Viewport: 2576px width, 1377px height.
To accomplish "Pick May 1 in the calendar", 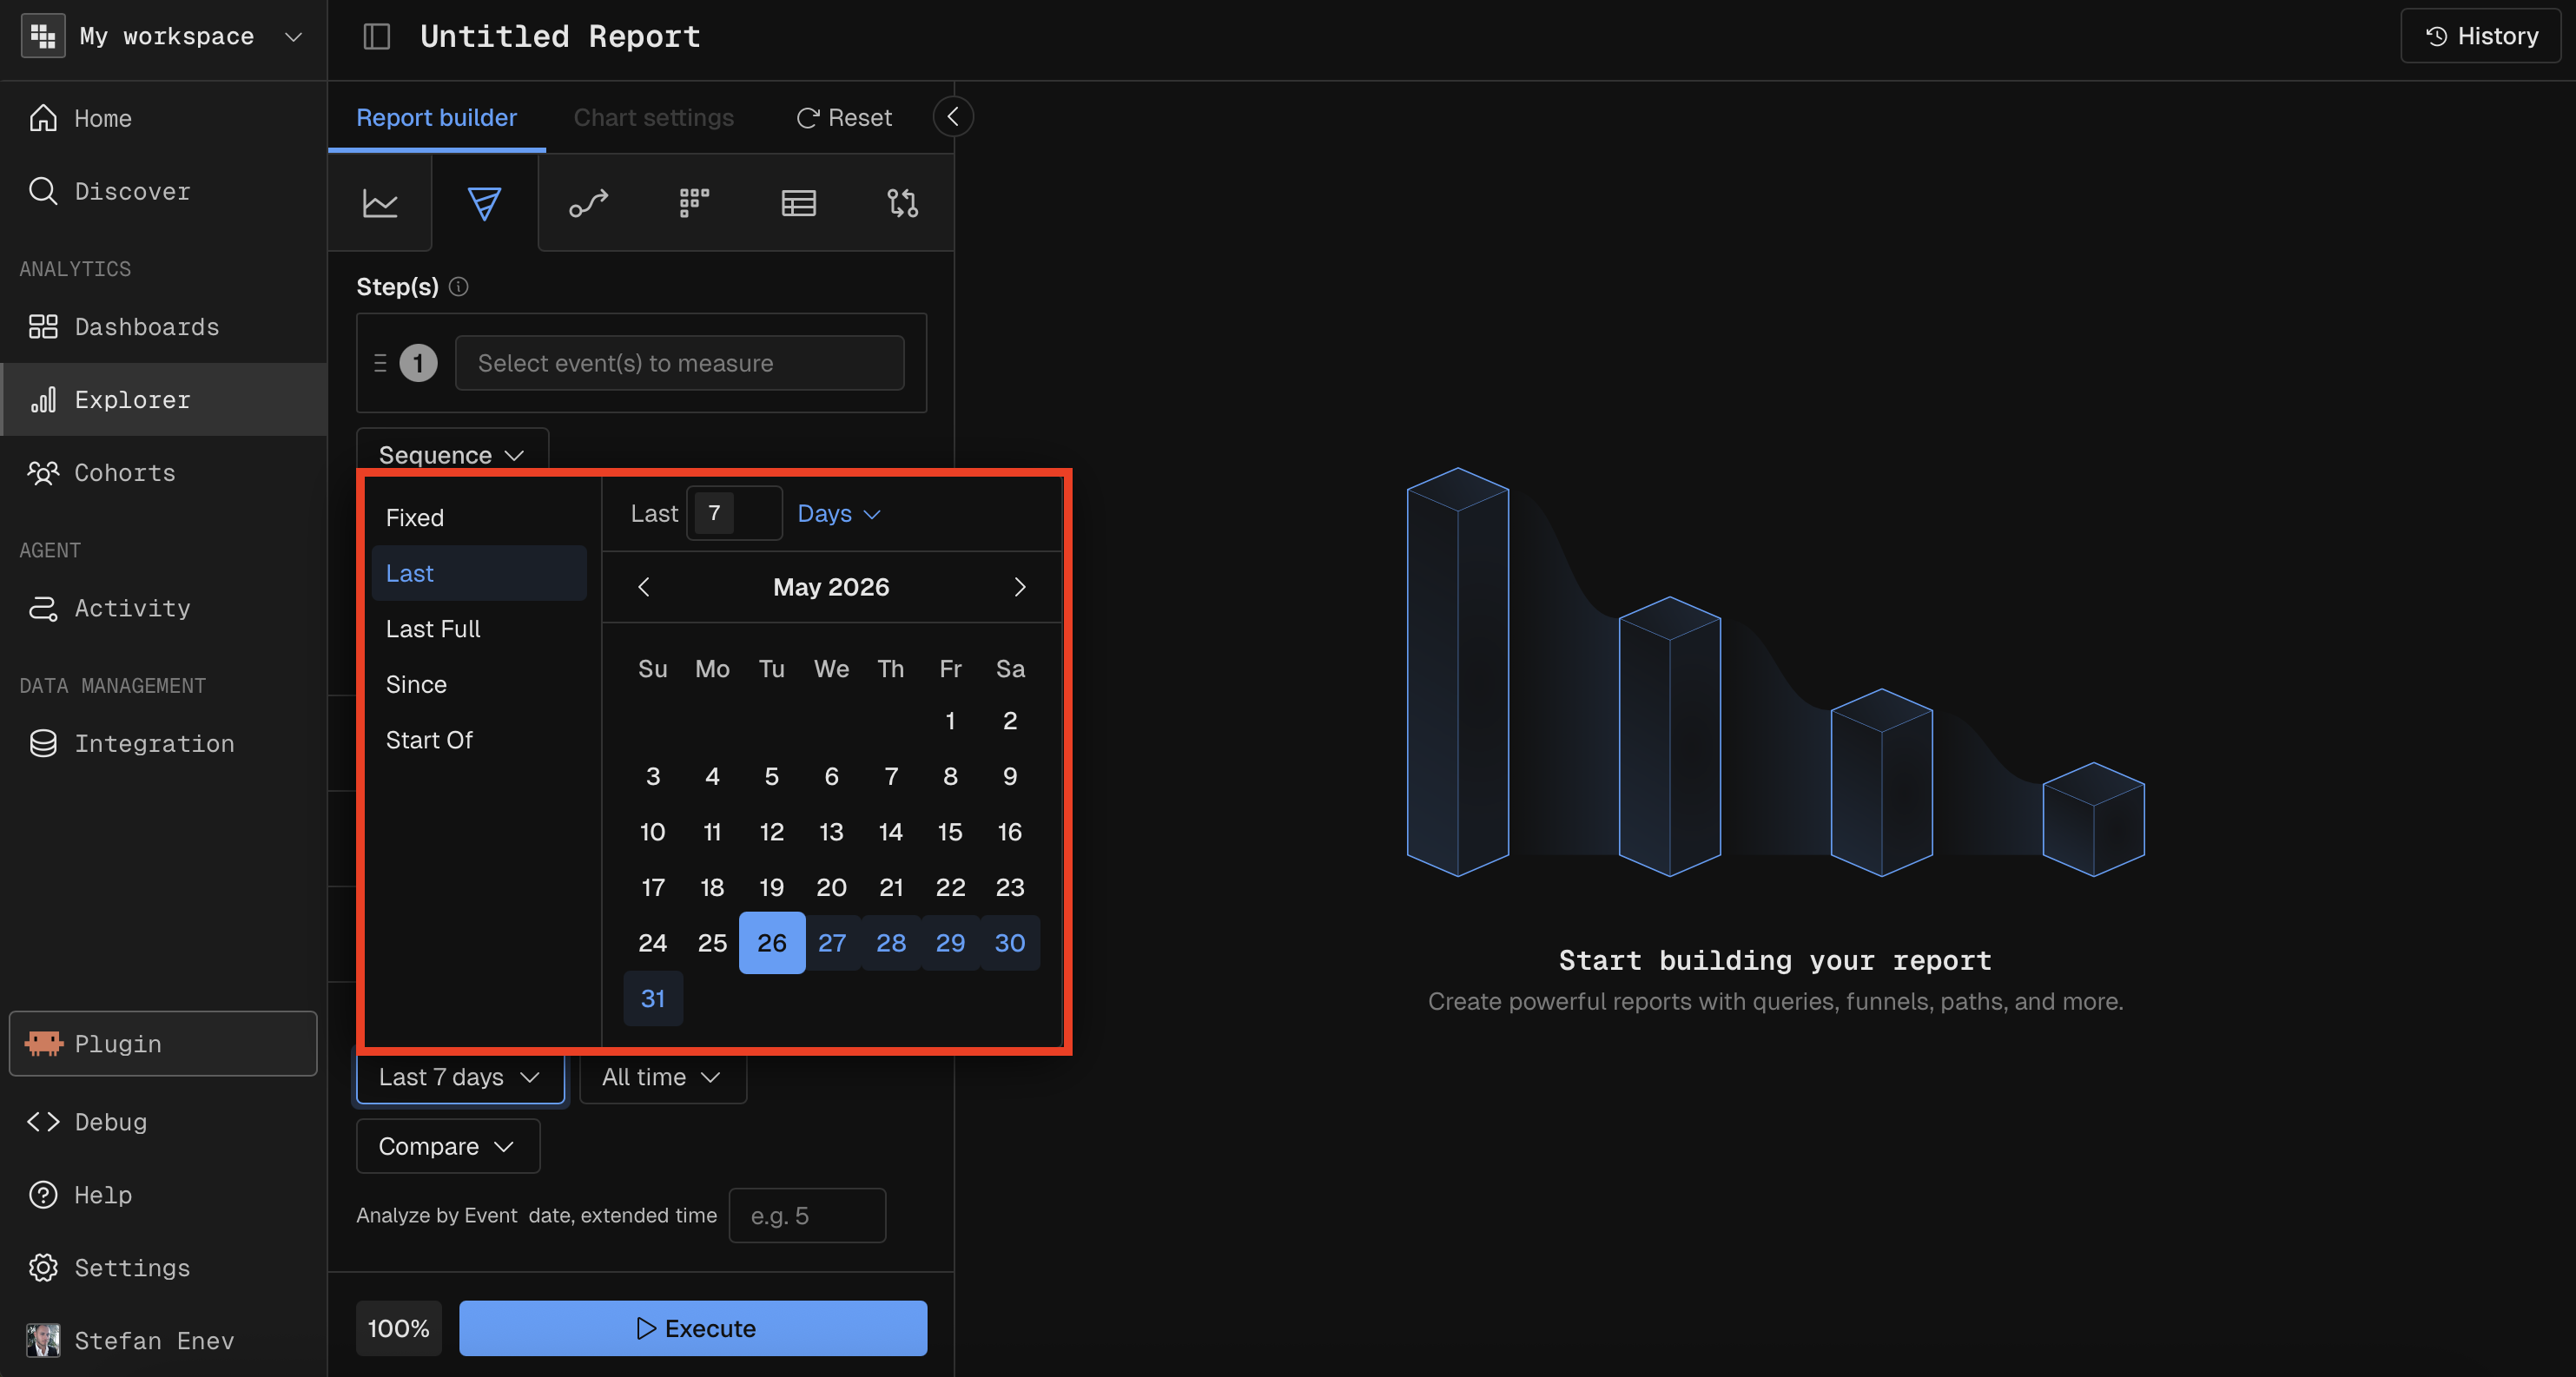I will (x=950, y=721).
